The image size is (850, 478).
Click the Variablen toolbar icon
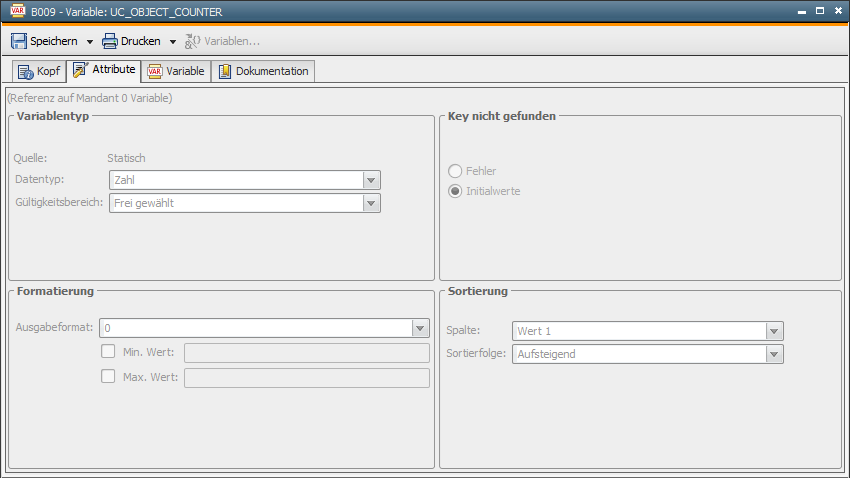pos(193,41)
